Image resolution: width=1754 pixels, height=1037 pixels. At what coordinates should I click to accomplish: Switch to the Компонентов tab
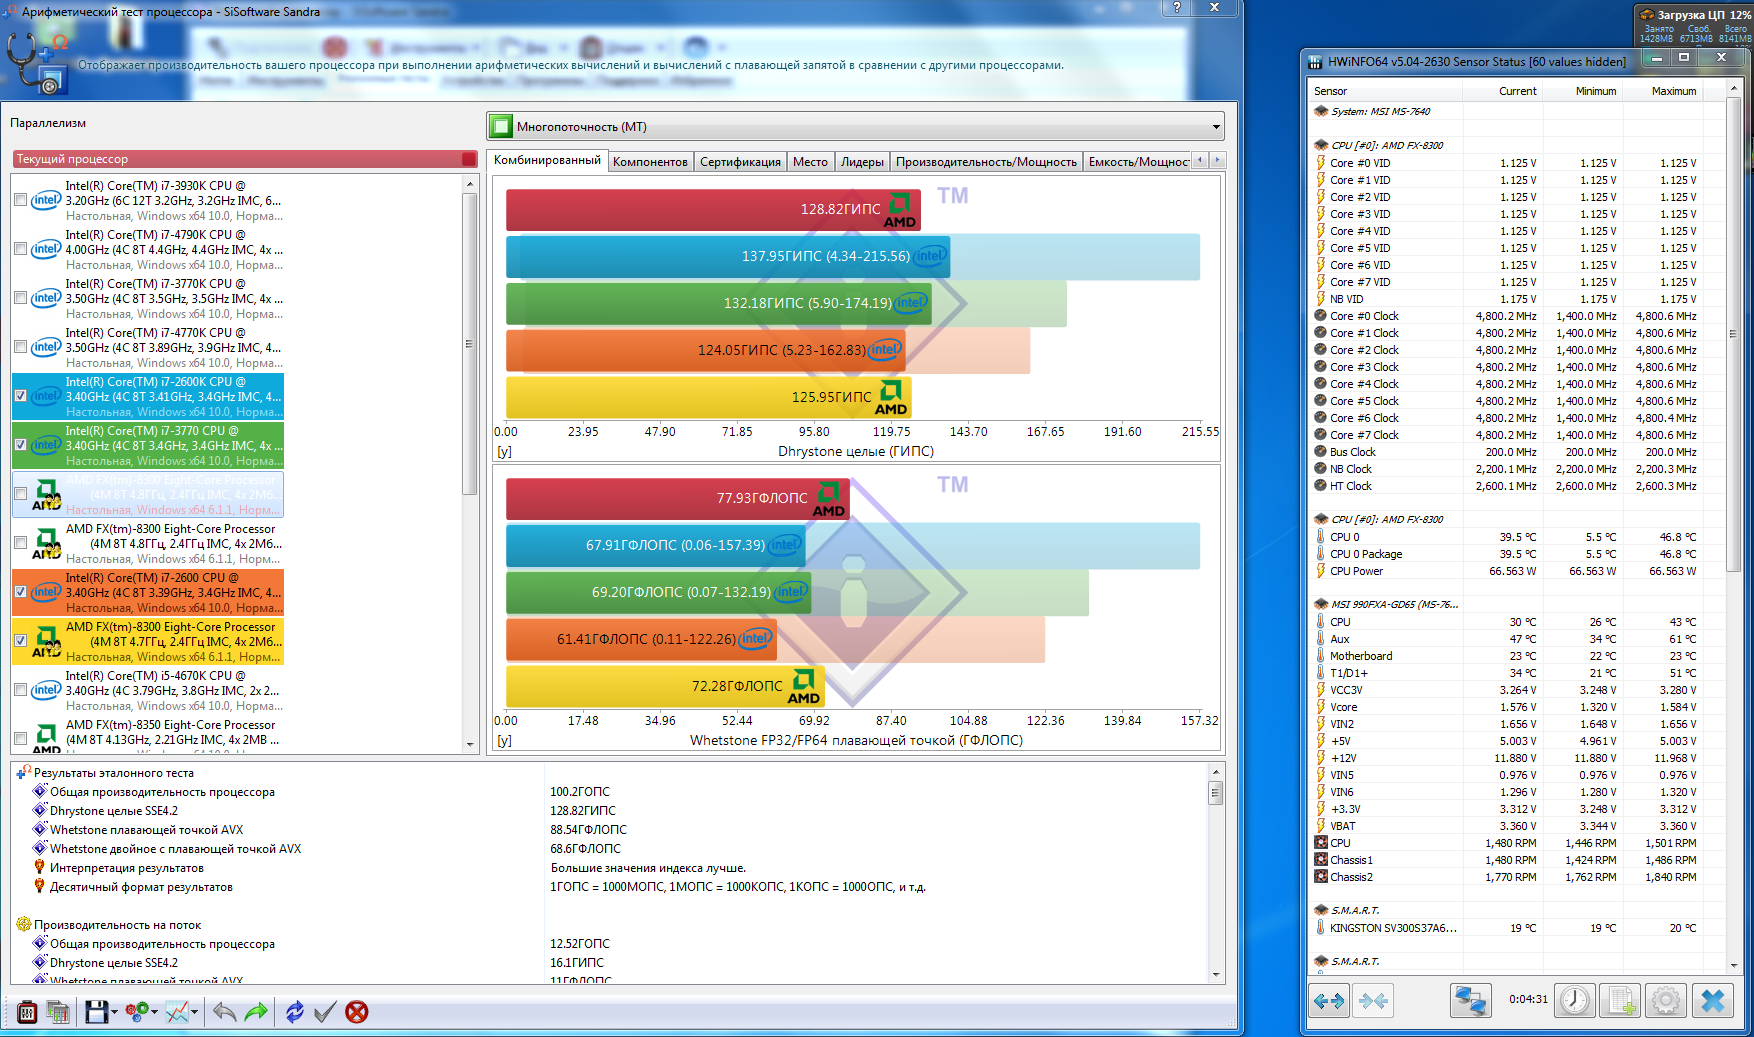(x=650, y=162)
